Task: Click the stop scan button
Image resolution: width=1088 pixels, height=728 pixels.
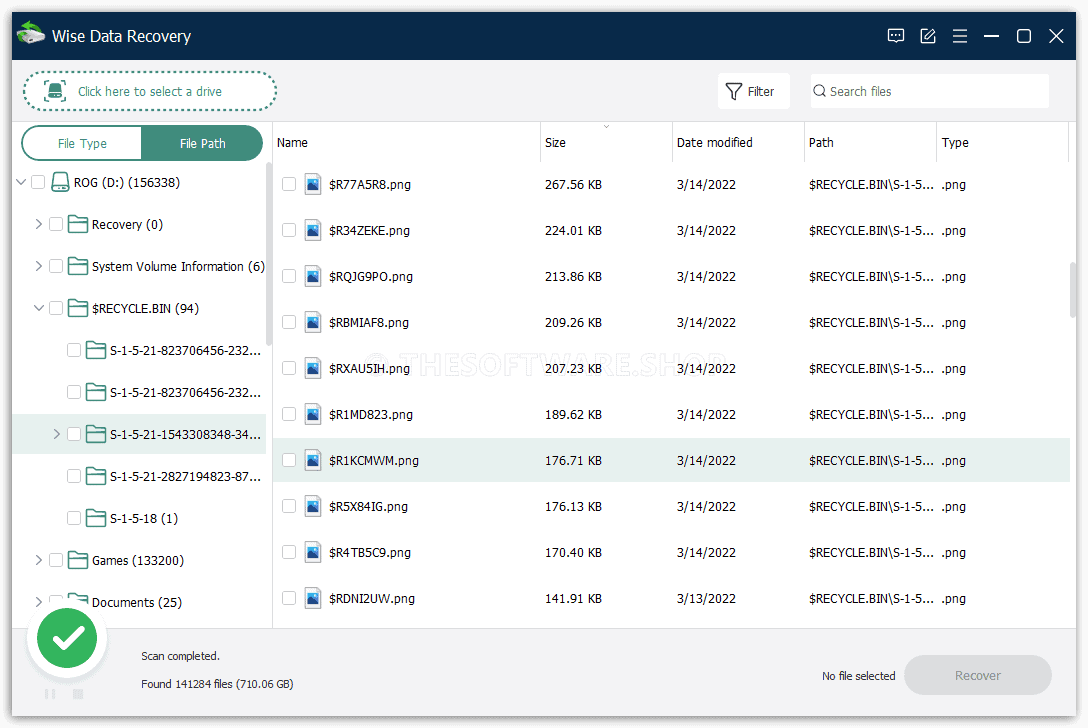Action: pos(78,694)
